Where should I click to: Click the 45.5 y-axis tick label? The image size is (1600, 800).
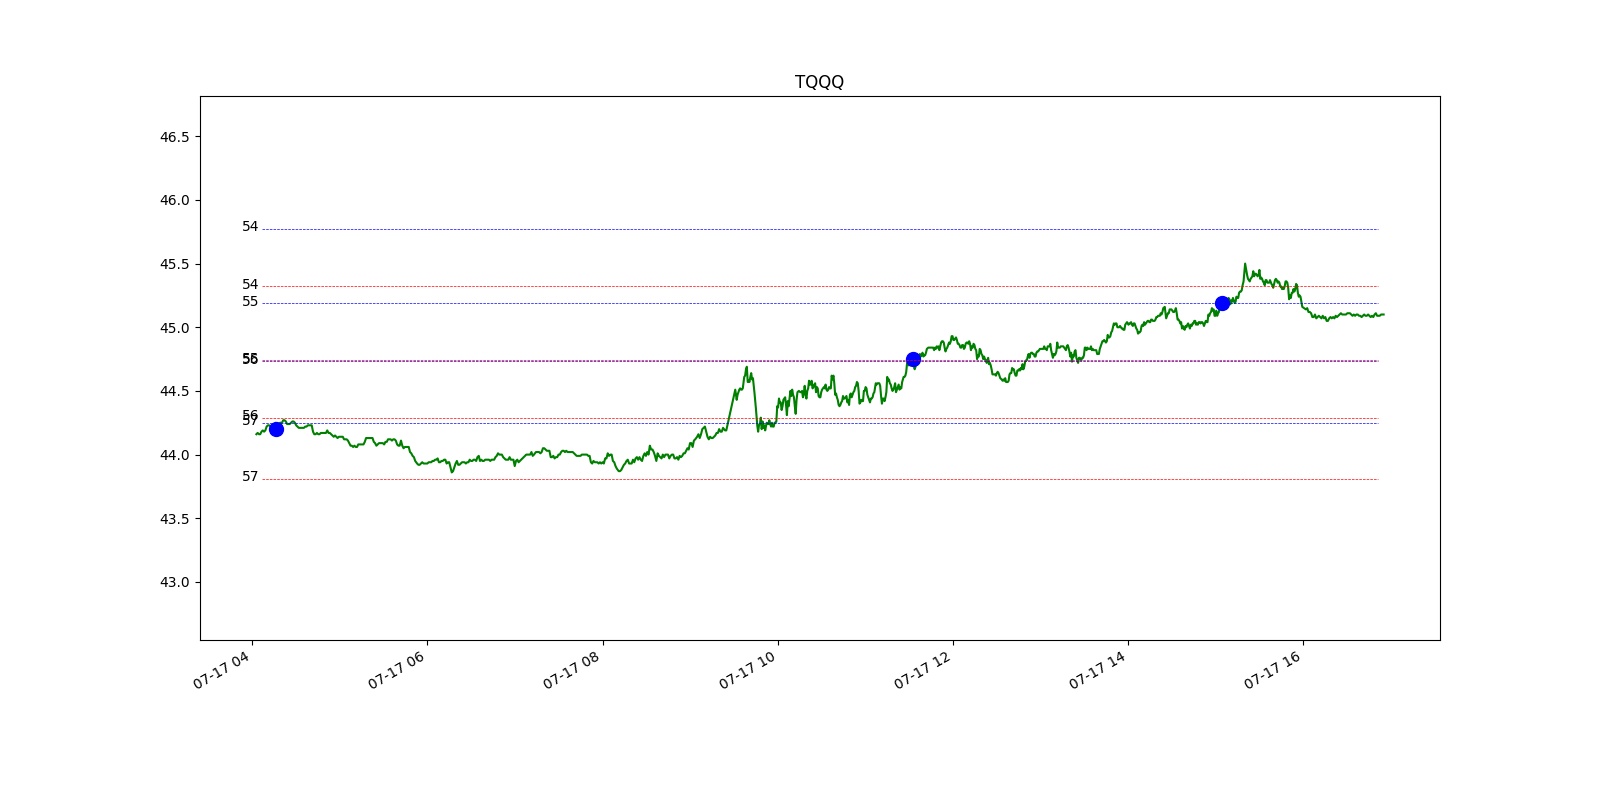tap(174, 264)
